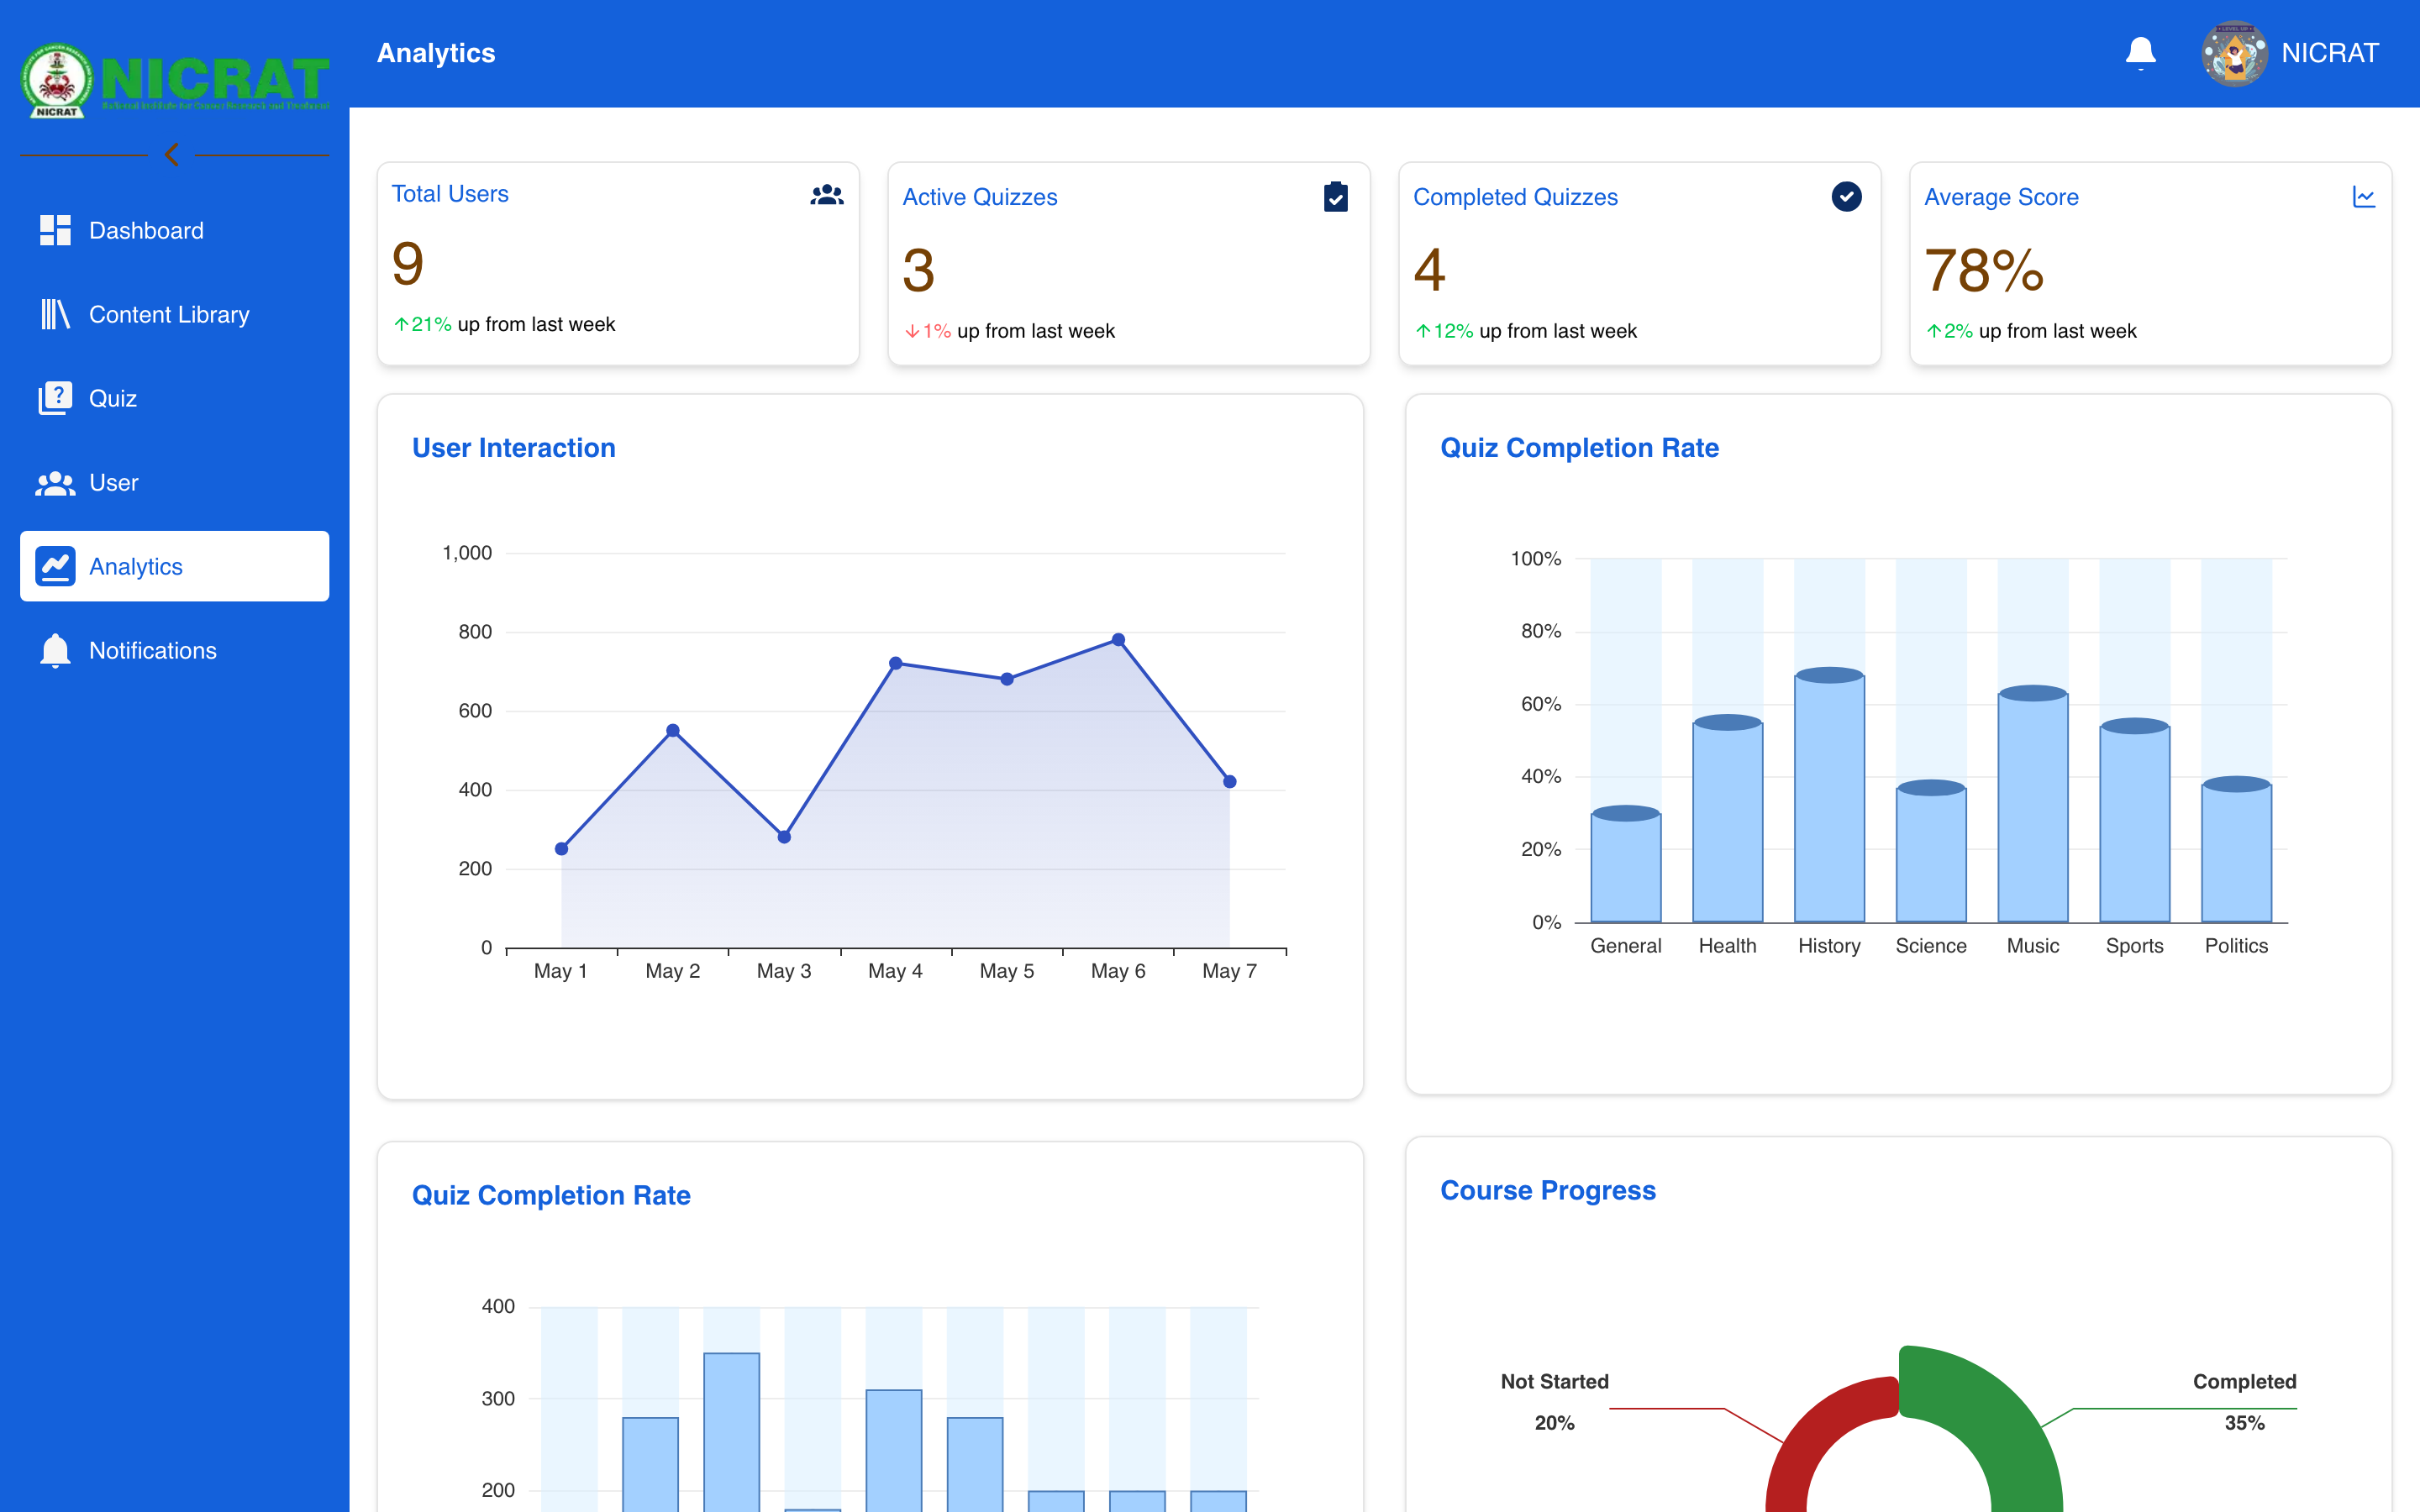Click the green 21% up indicator

(x=422, y=324)
